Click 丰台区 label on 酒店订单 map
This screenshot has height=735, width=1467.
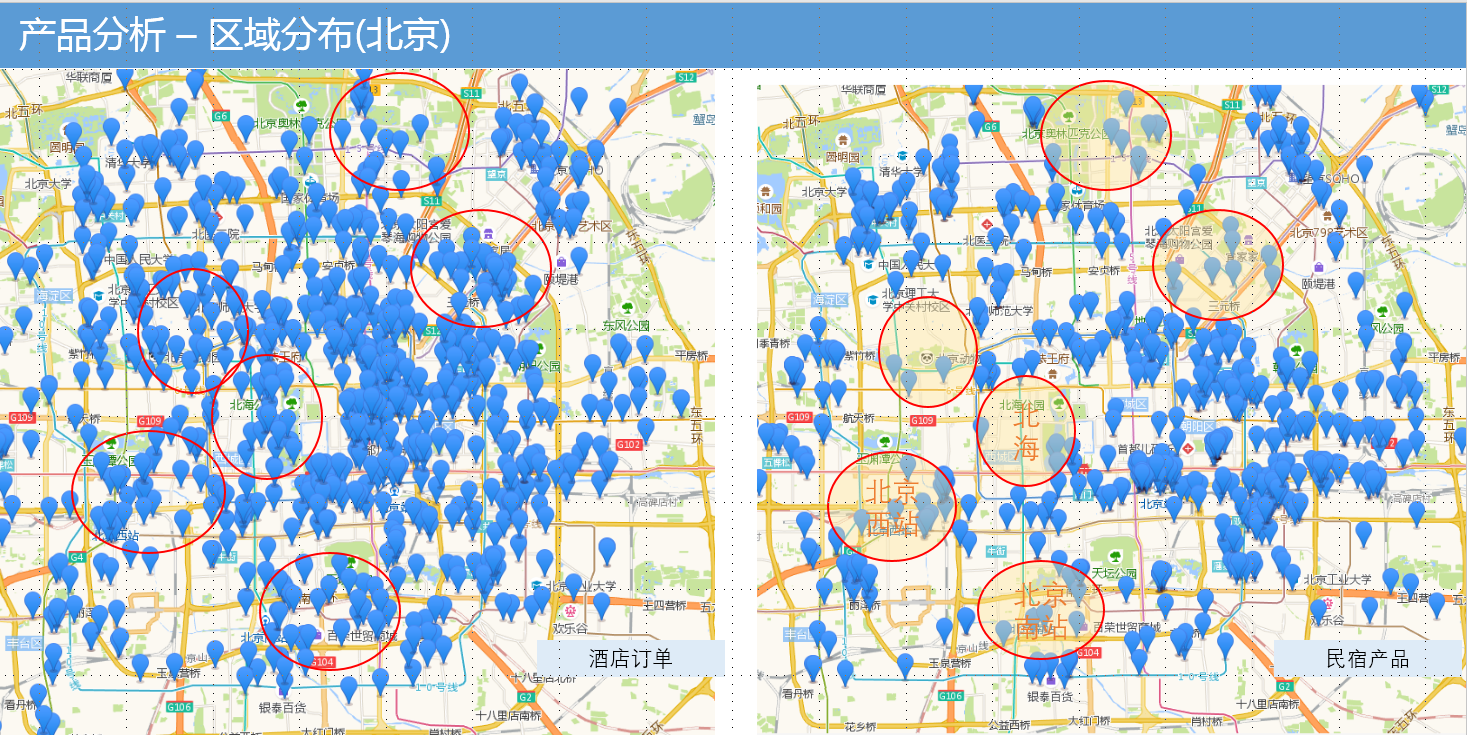tap(22, 643)
